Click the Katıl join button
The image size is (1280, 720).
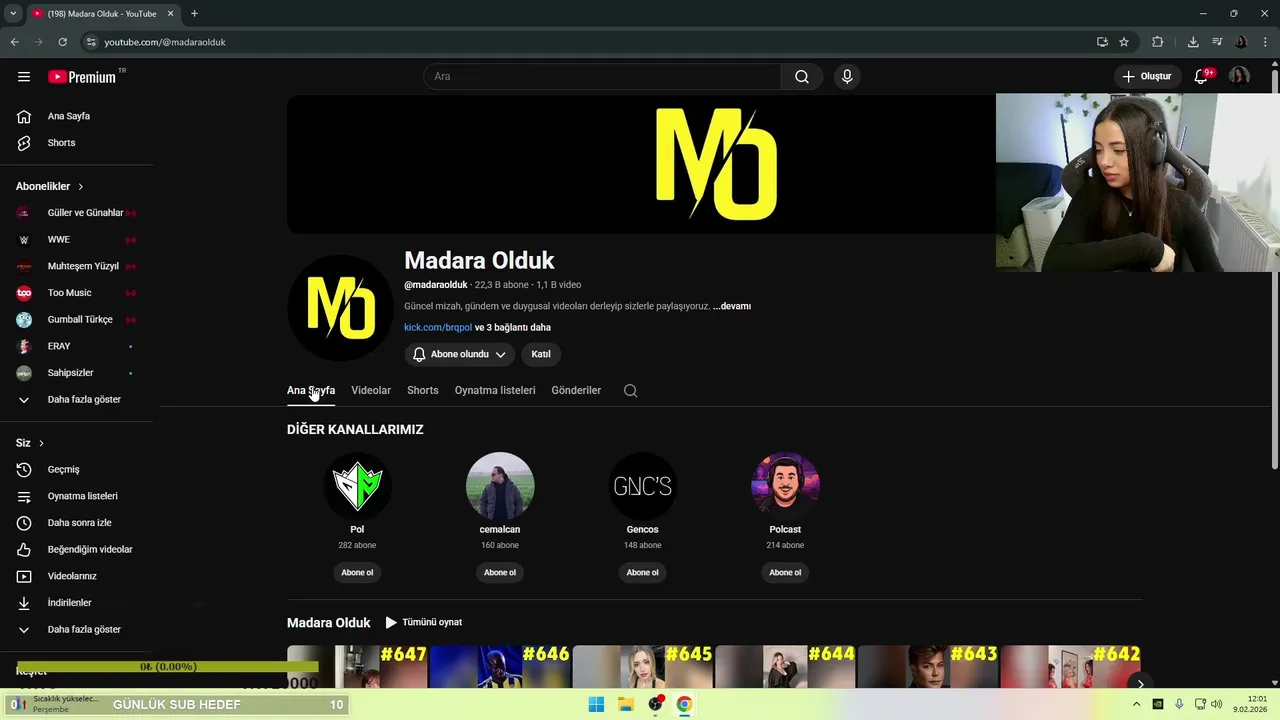(x=541, y=354)
